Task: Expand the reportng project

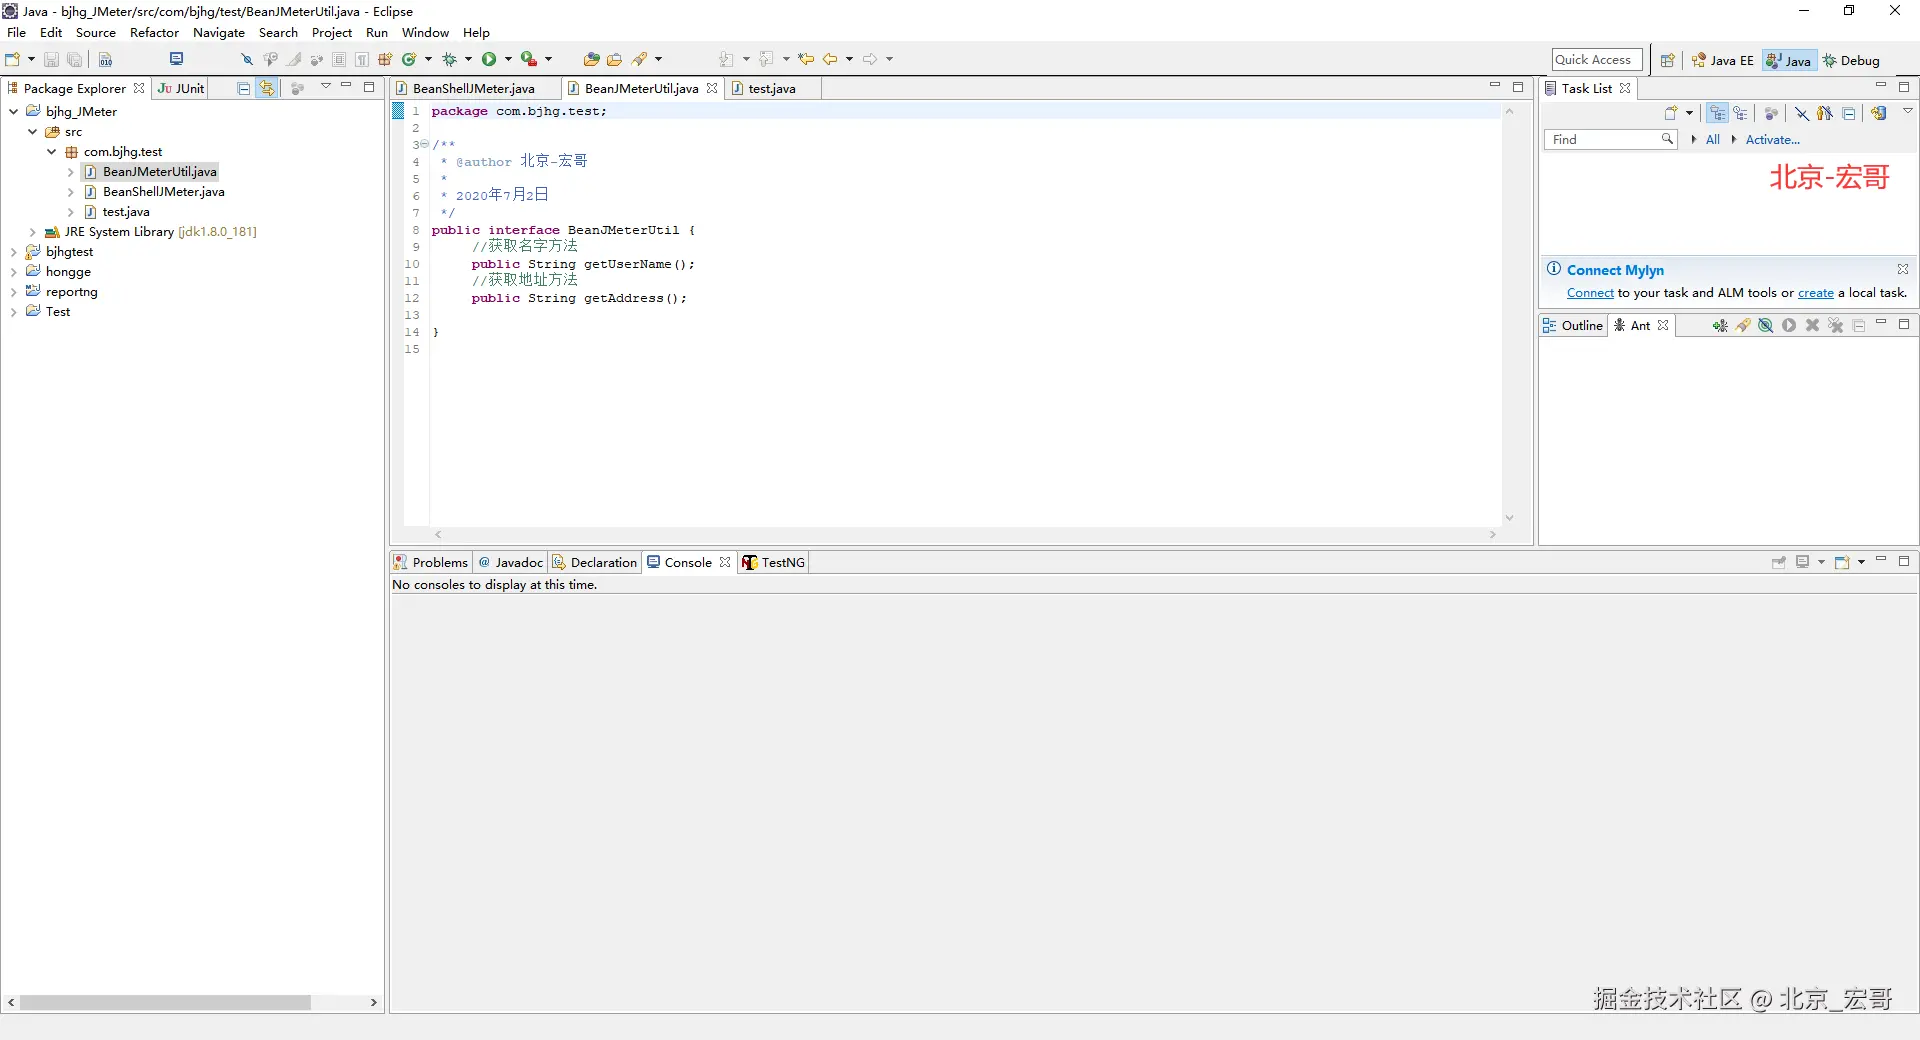Action: pyautogui.click(x=13, y=292)
